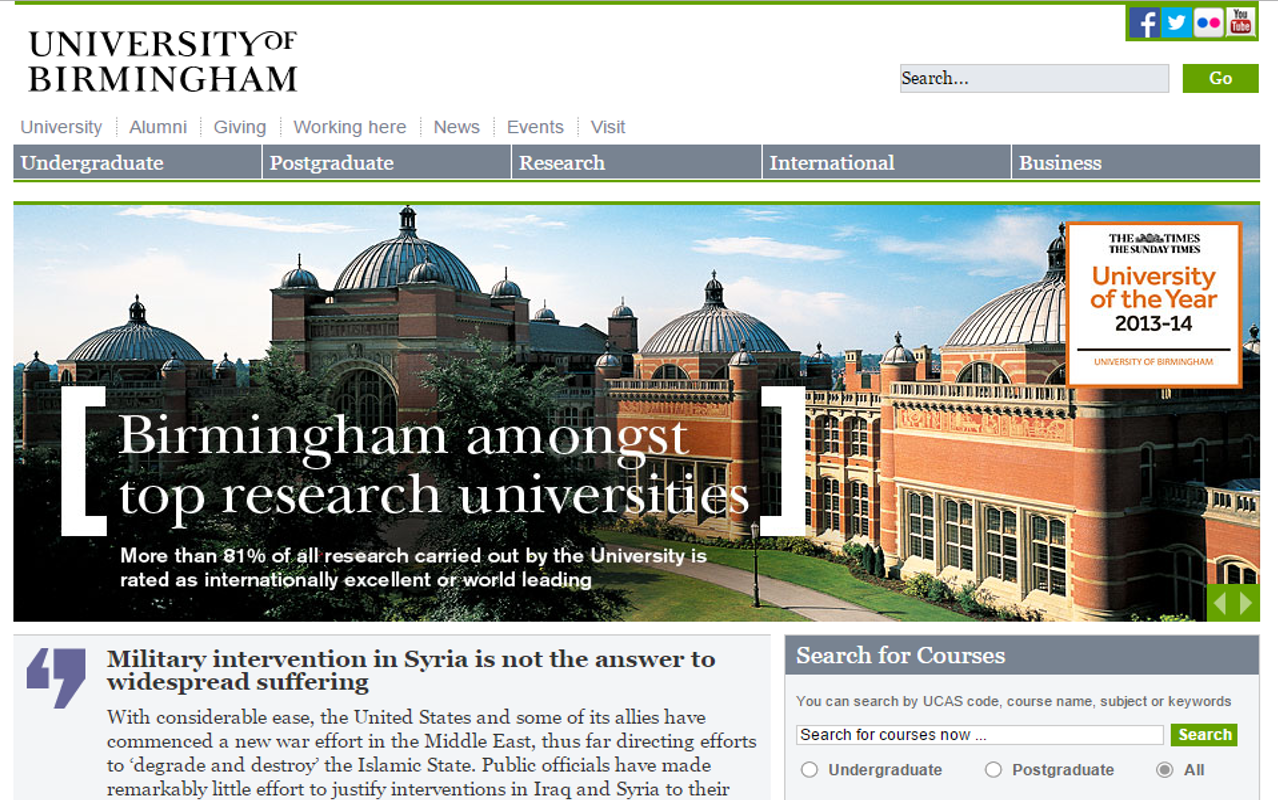Click the course Search button
1278x800 pixels.
1204,735
